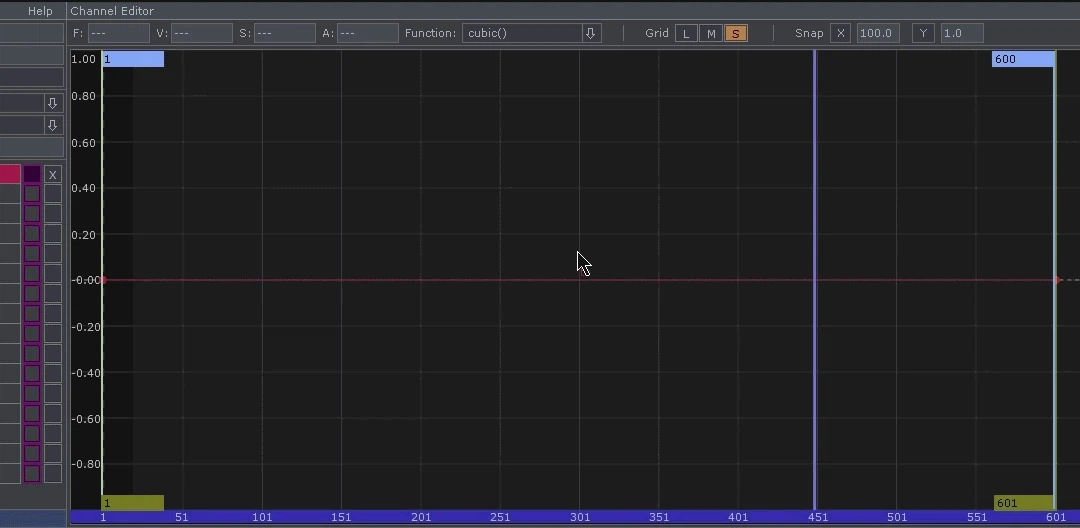Screen dimensions: 1080x528
Task: Click frame 201 on the time ruler
Action: click(421, 518)
